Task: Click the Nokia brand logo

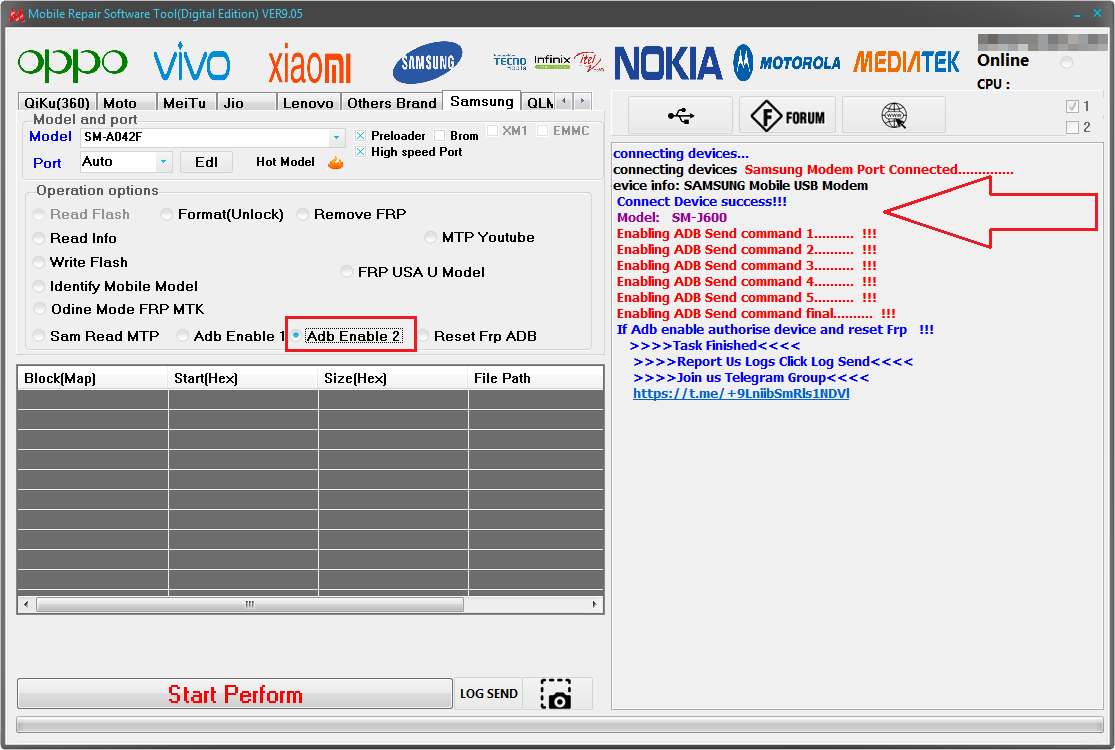Action: 668,63
